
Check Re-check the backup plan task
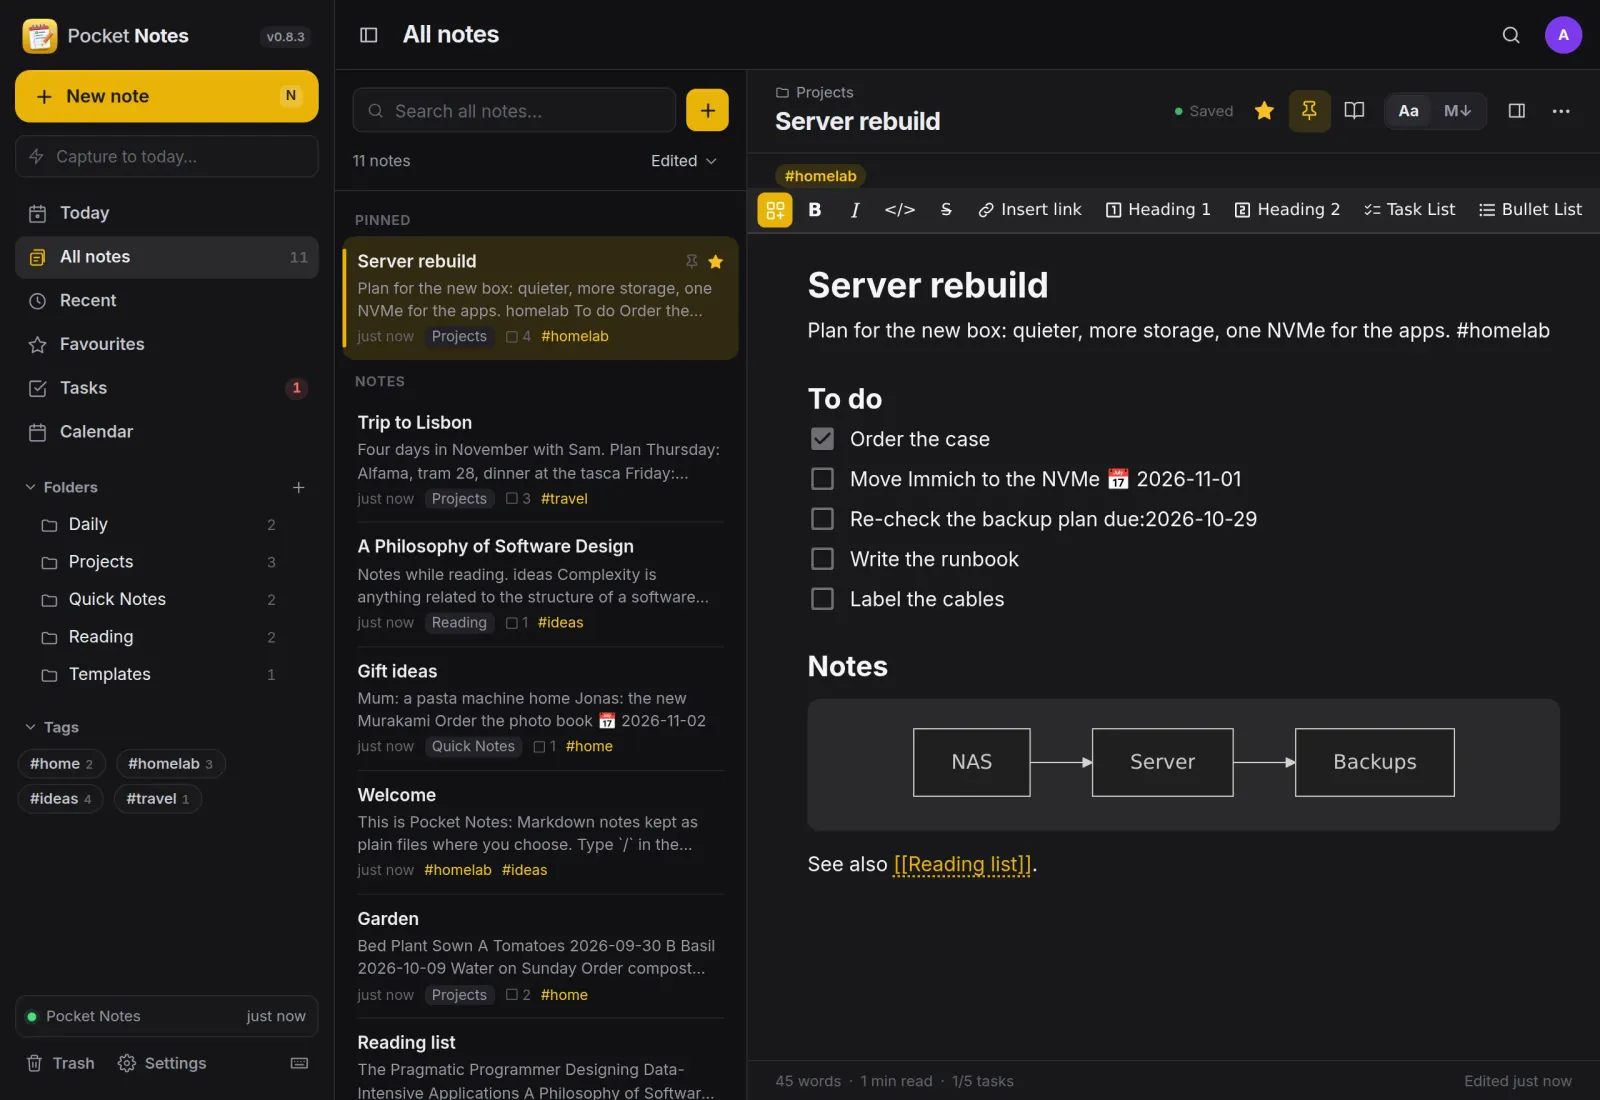click(x=822, y=519)
